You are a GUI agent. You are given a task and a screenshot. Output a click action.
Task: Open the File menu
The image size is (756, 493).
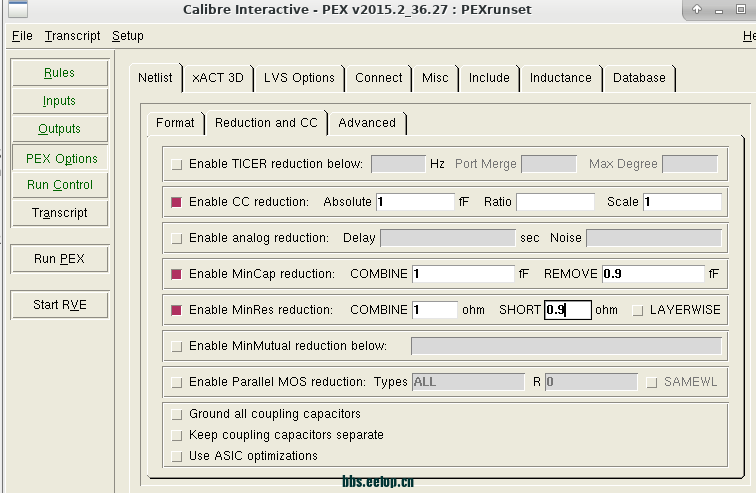coord(22,36)
